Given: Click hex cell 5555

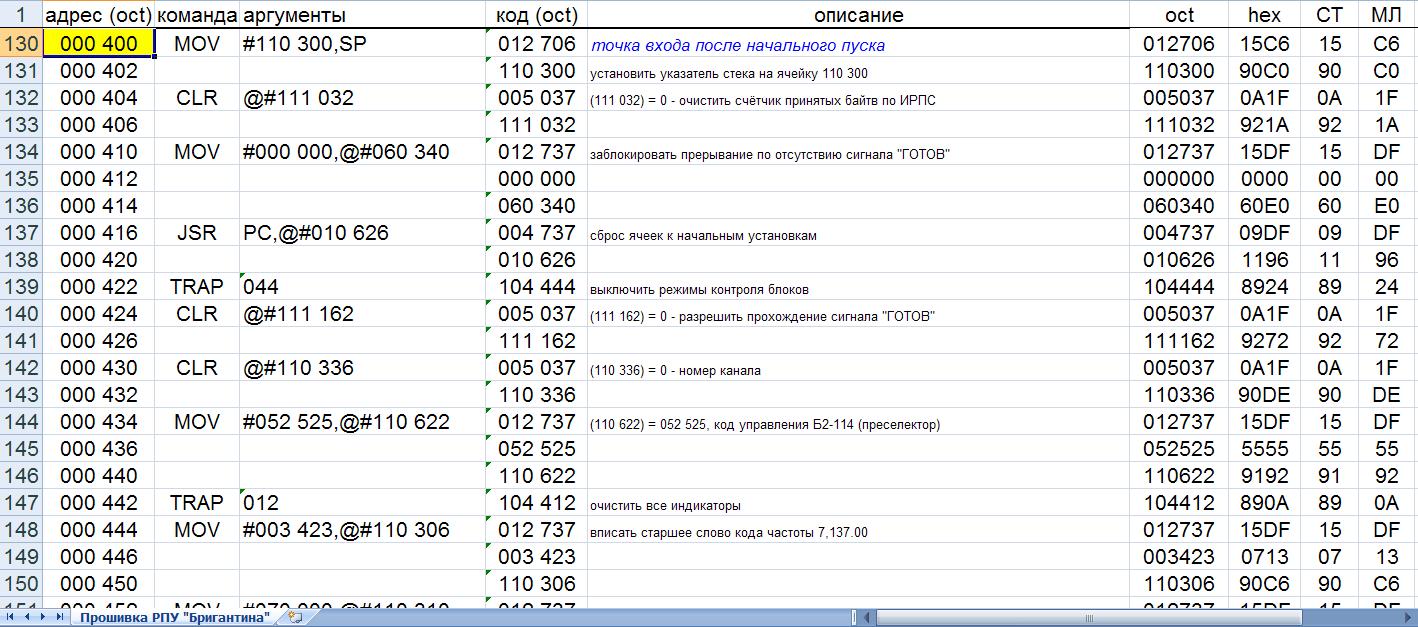Looking at the screenshot, I should [1264, 449].
